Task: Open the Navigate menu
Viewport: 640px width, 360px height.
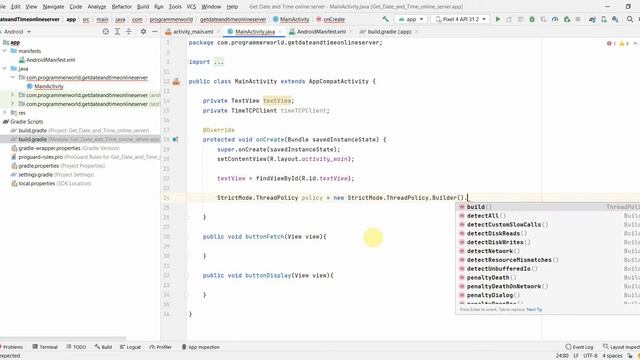Action: point(53,7)
